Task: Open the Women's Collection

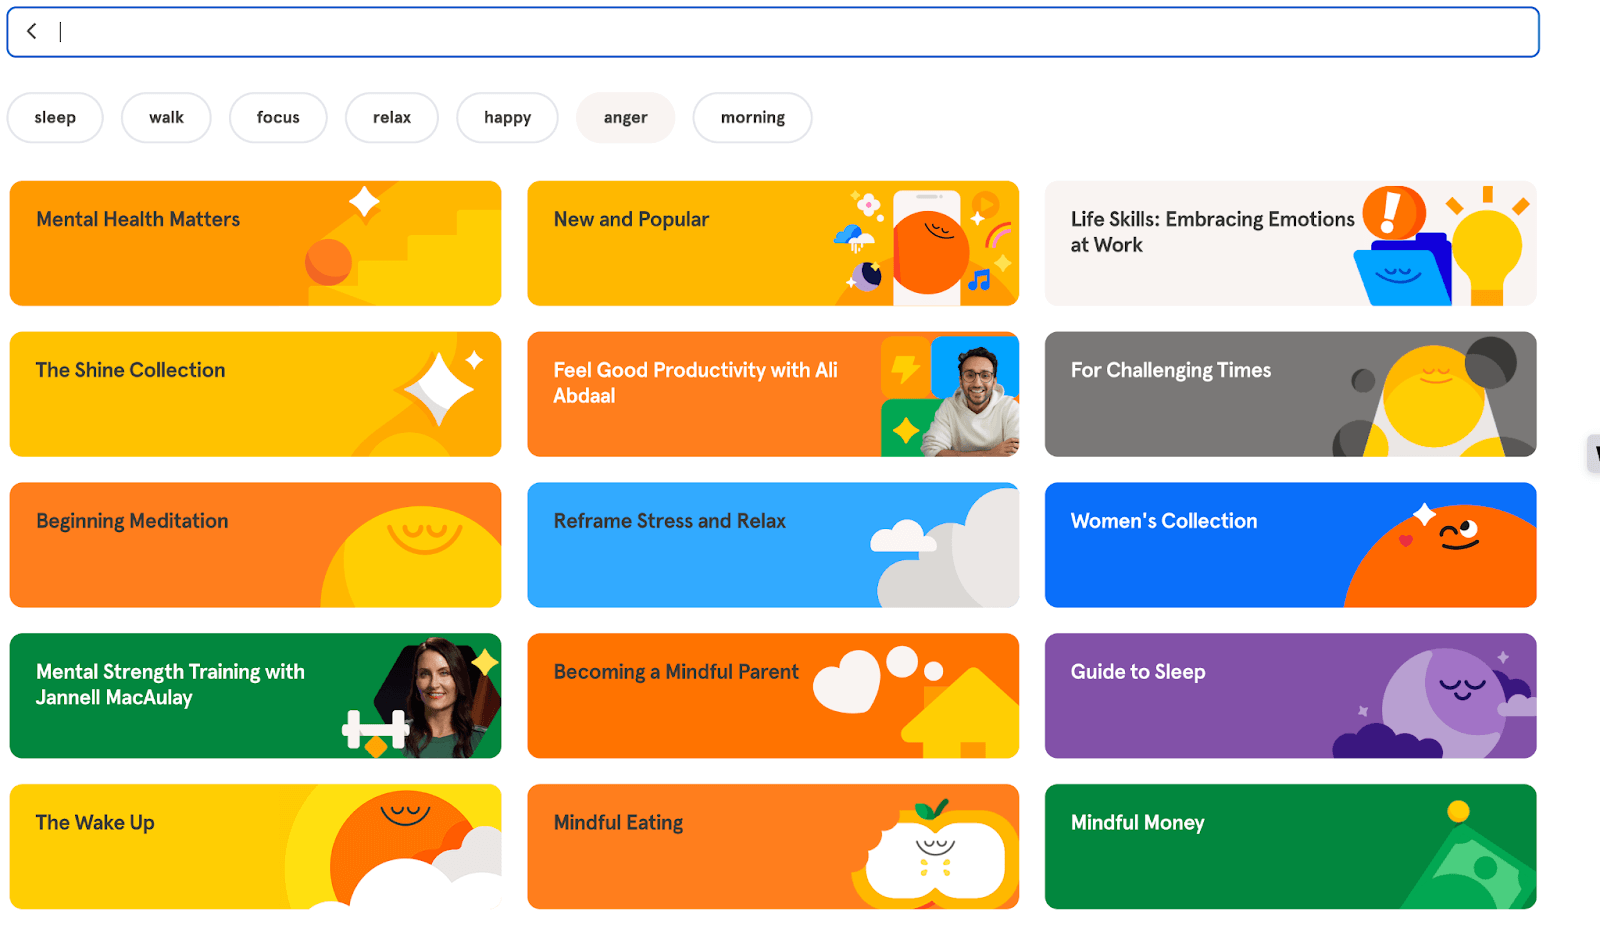Action: point(1290,545)
